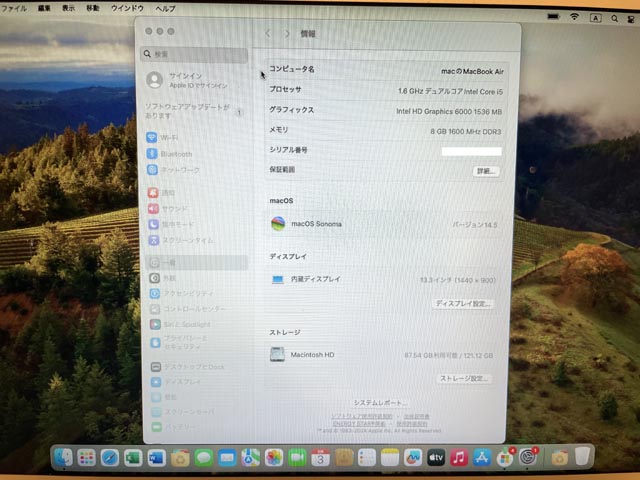Open the ファイル menu in menu bar
Screen dimensions: 640x480
pyautogui.click(x=15, y=8)
